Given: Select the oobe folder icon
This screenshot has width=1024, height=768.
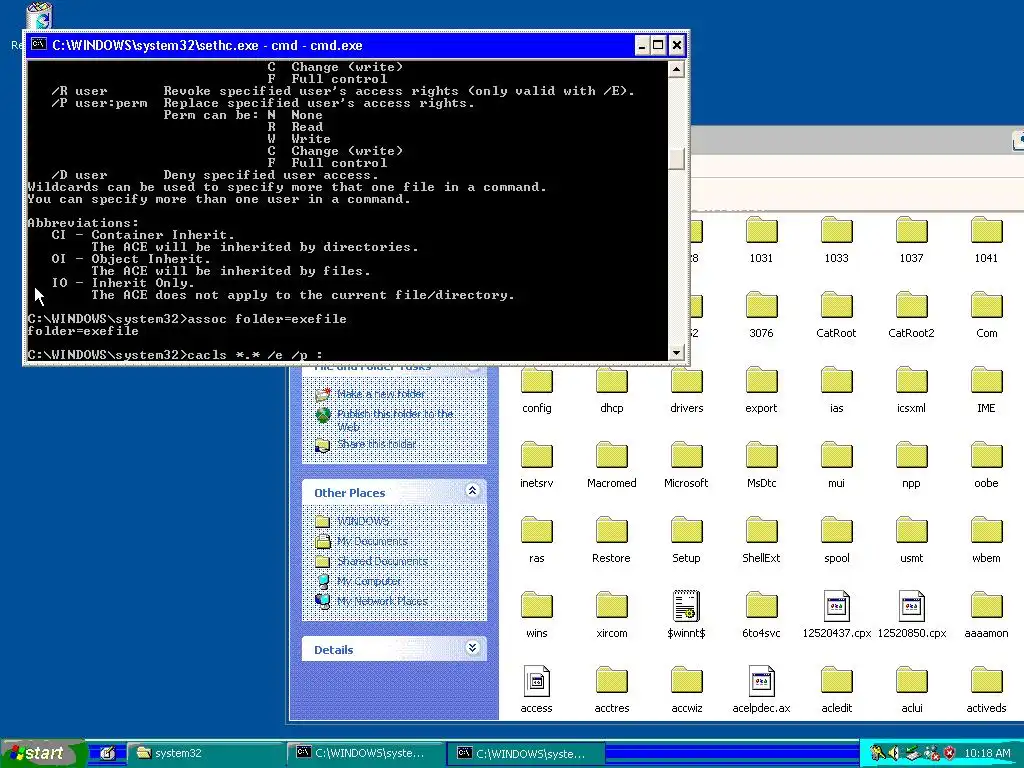Looking at the screenshot, I should pos(987,456).
